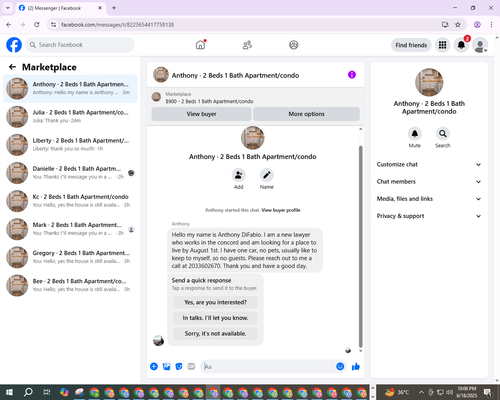Open Kc conversation in chat list
The width and height of the screenshot is (500, 400).
click(70, 201)
